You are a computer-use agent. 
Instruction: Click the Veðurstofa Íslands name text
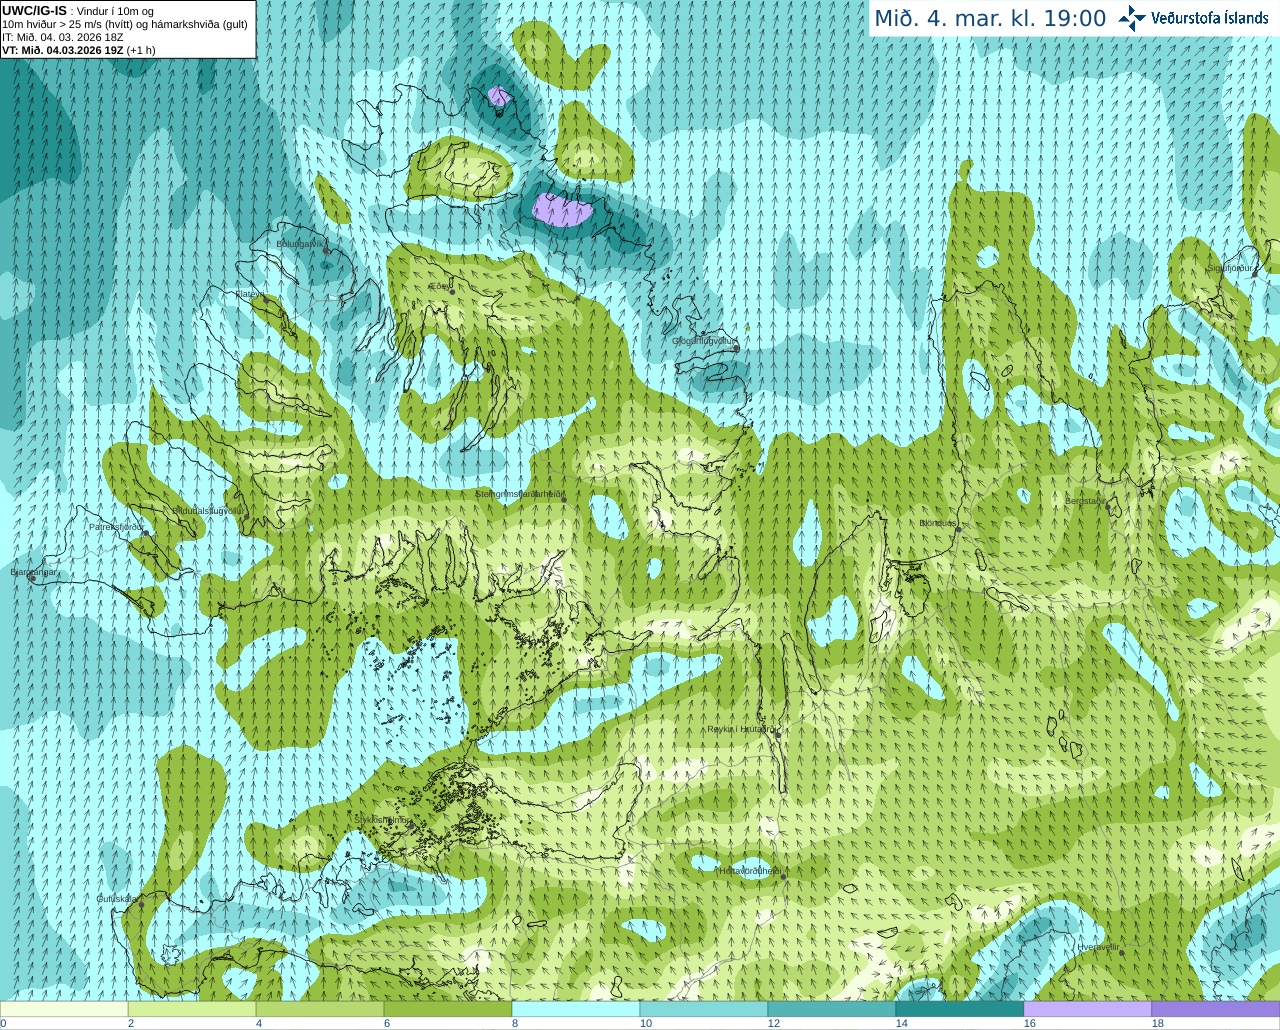1209,18
